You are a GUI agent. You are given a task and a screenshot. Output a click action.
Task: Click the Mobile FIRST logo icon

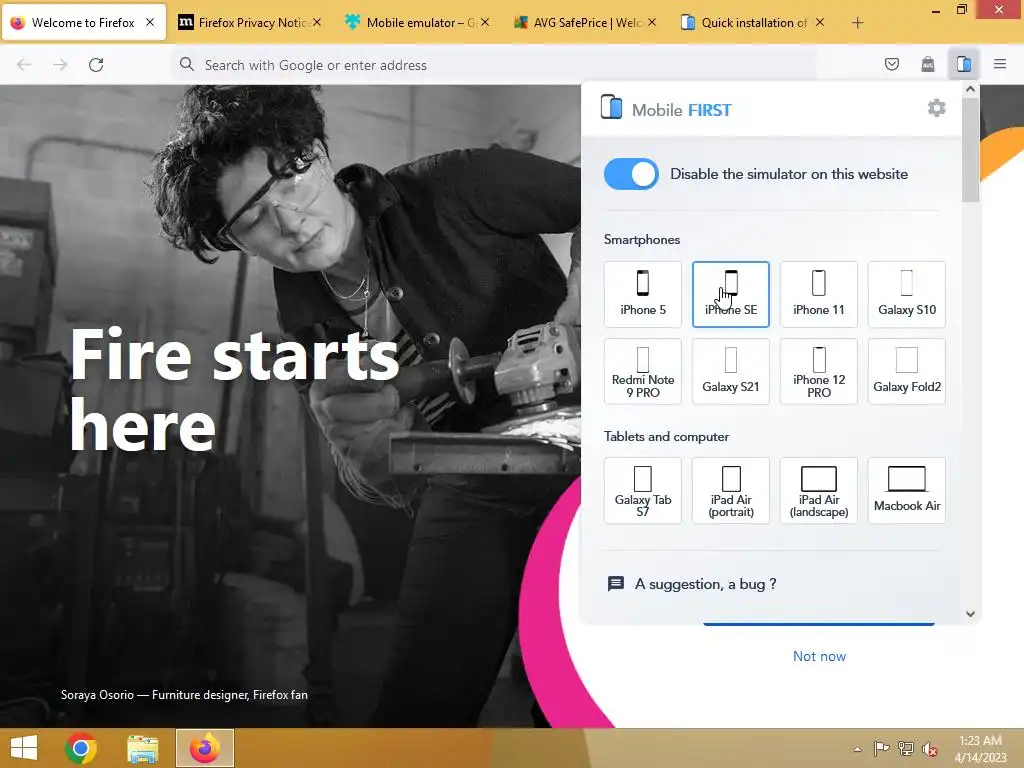[x=611, y=107]
